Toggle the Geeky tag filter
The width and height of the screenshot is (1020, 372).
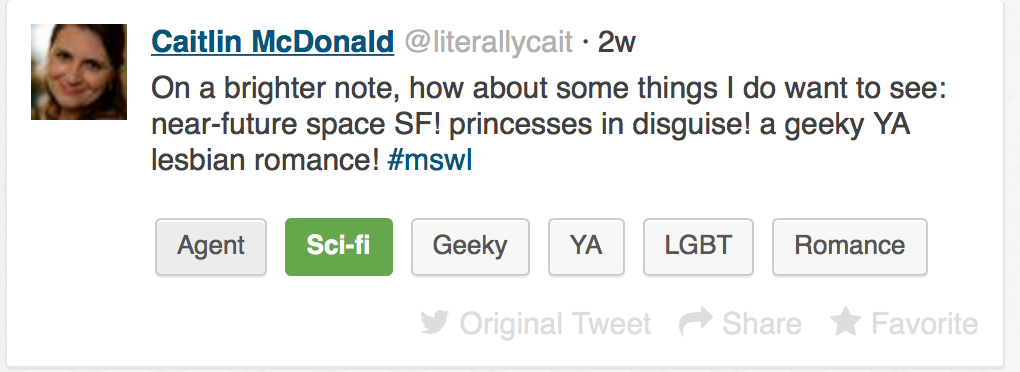470,246
